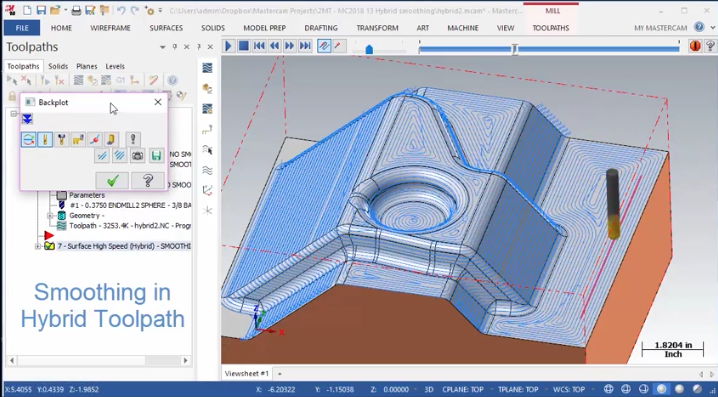Open the TRANSFORM ribbon tab
This screenshot has height=397, width=718.
tap(377, 28)
